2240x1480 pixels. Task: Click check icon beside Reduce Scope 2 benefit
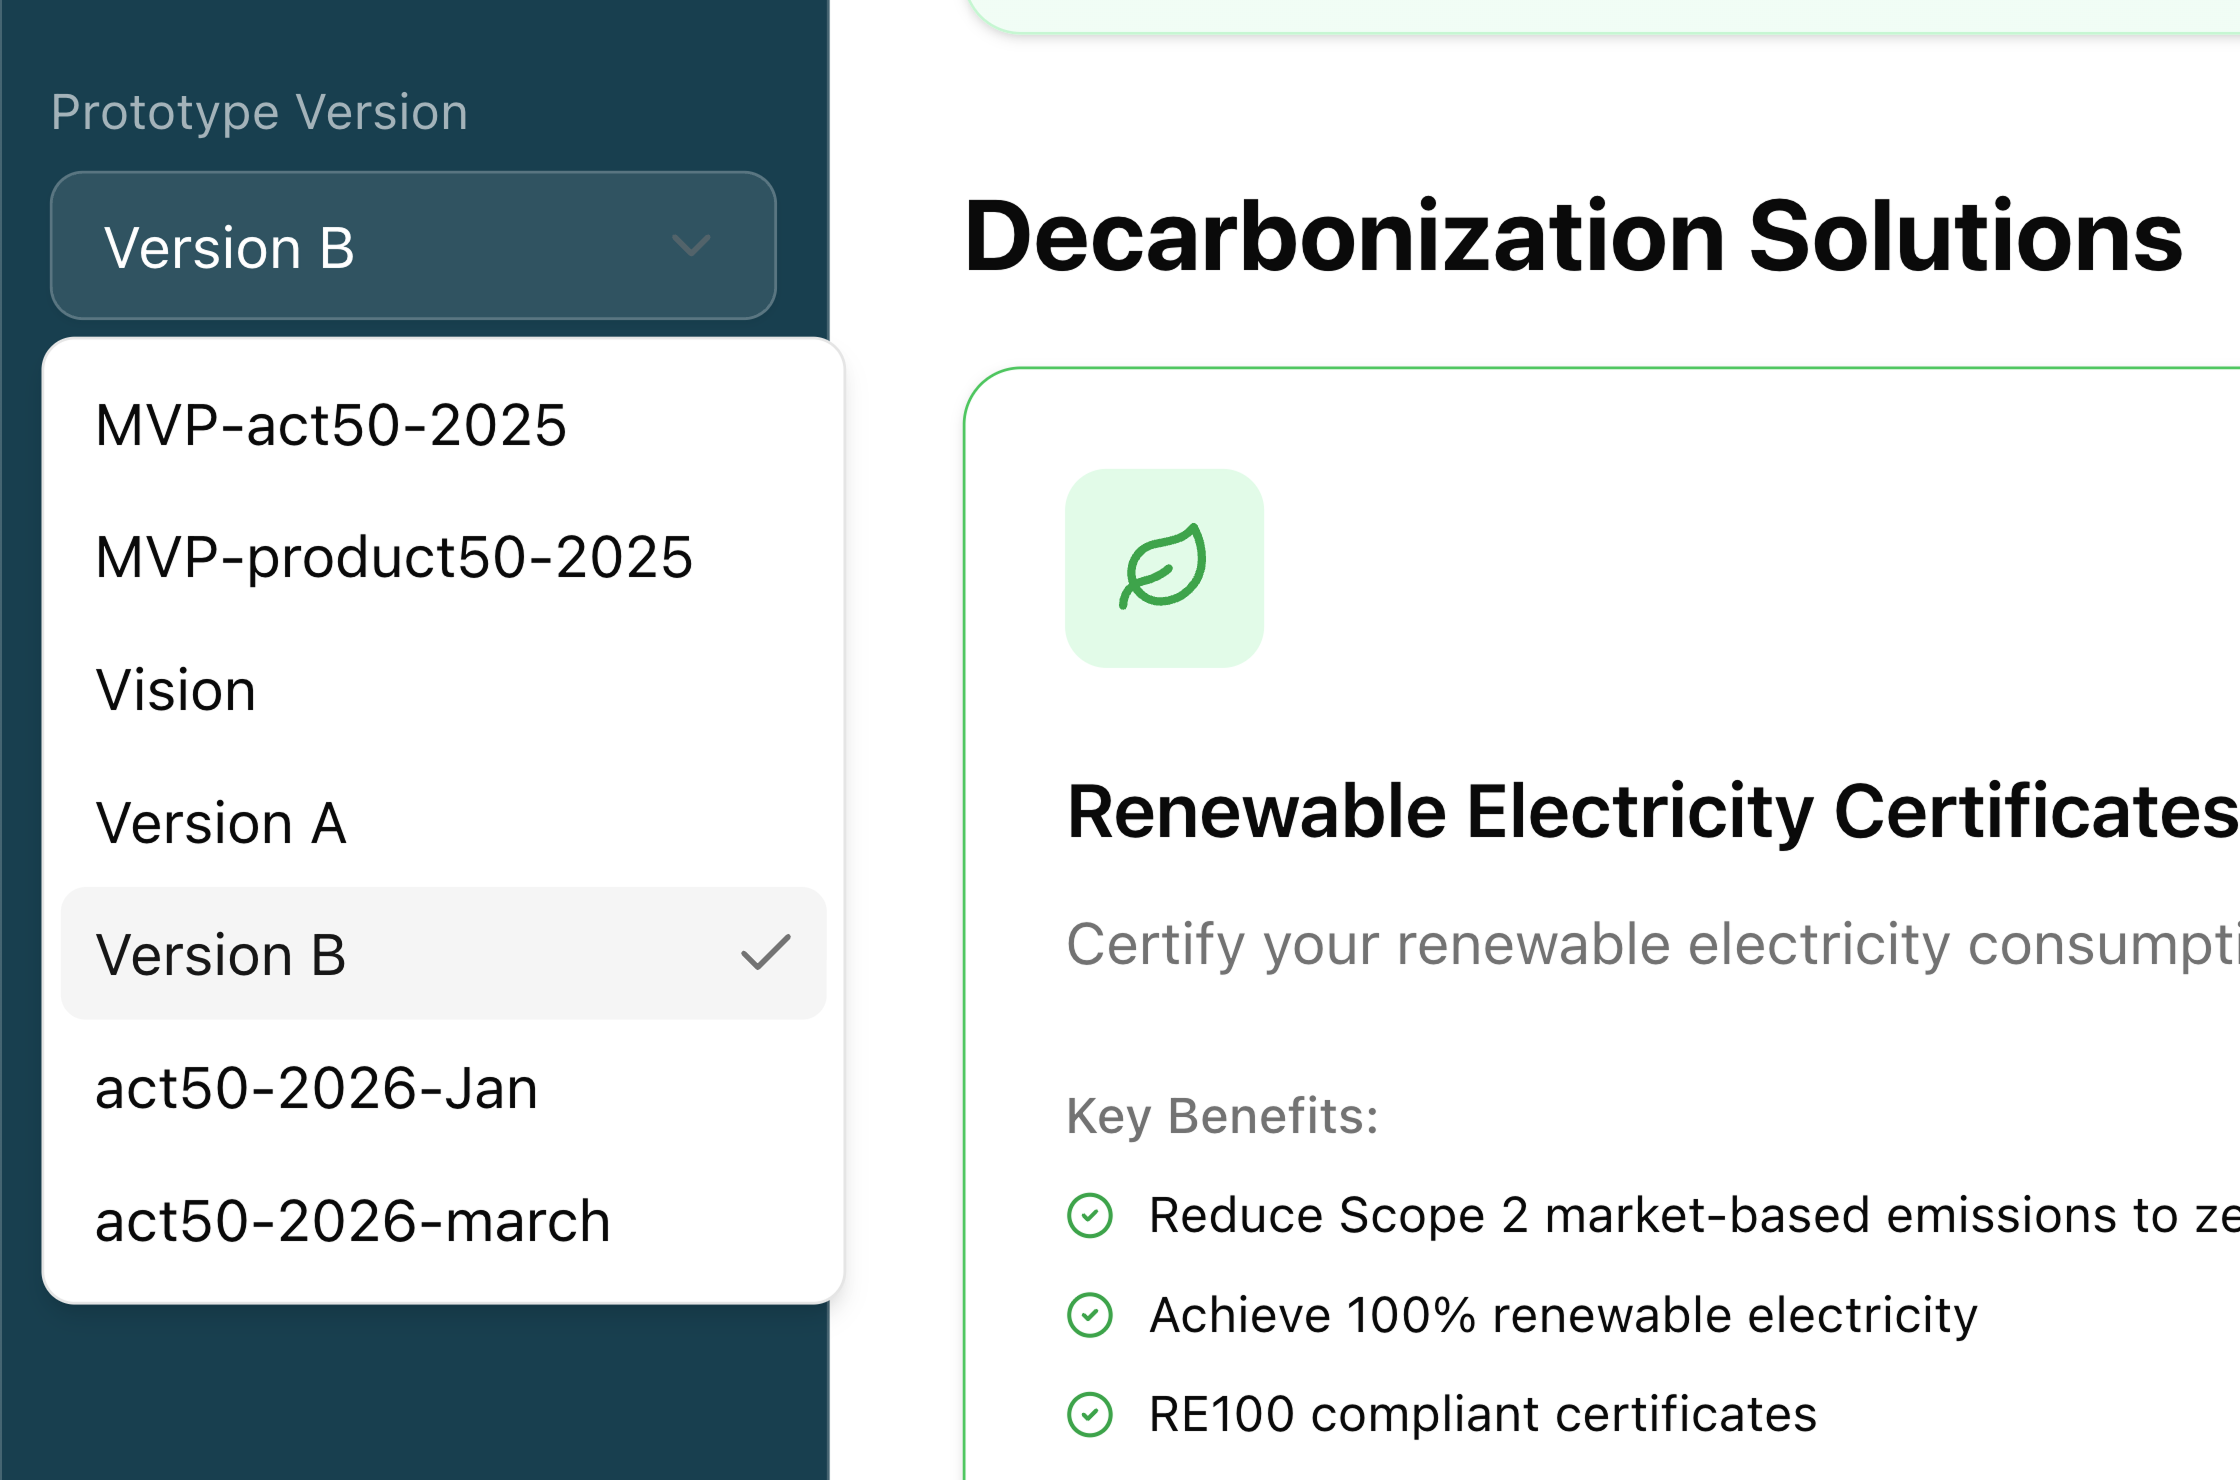1090,1216
